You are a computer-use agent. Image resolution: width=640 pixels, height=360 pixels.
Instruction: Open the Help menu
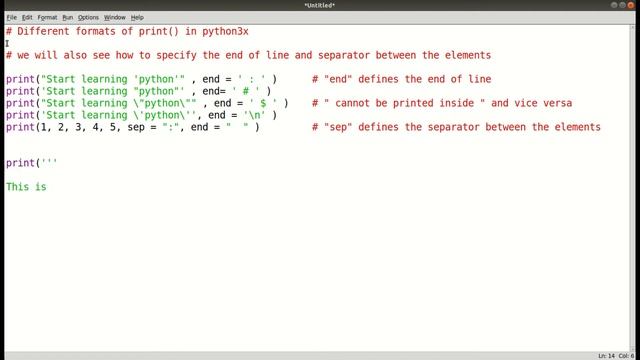(137, 18)
